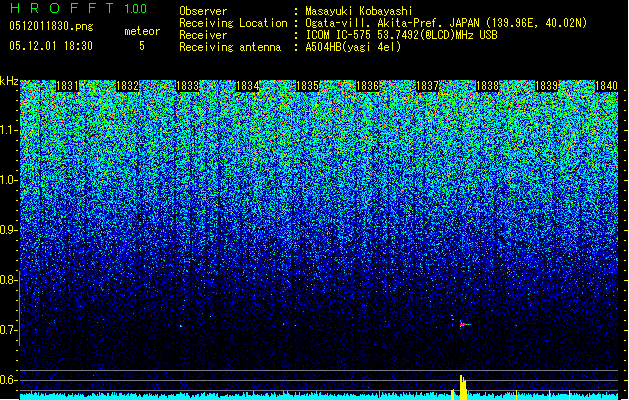Select the file name 0512011830.png
This screenshot has width=629, height=400.
[51, 26]
